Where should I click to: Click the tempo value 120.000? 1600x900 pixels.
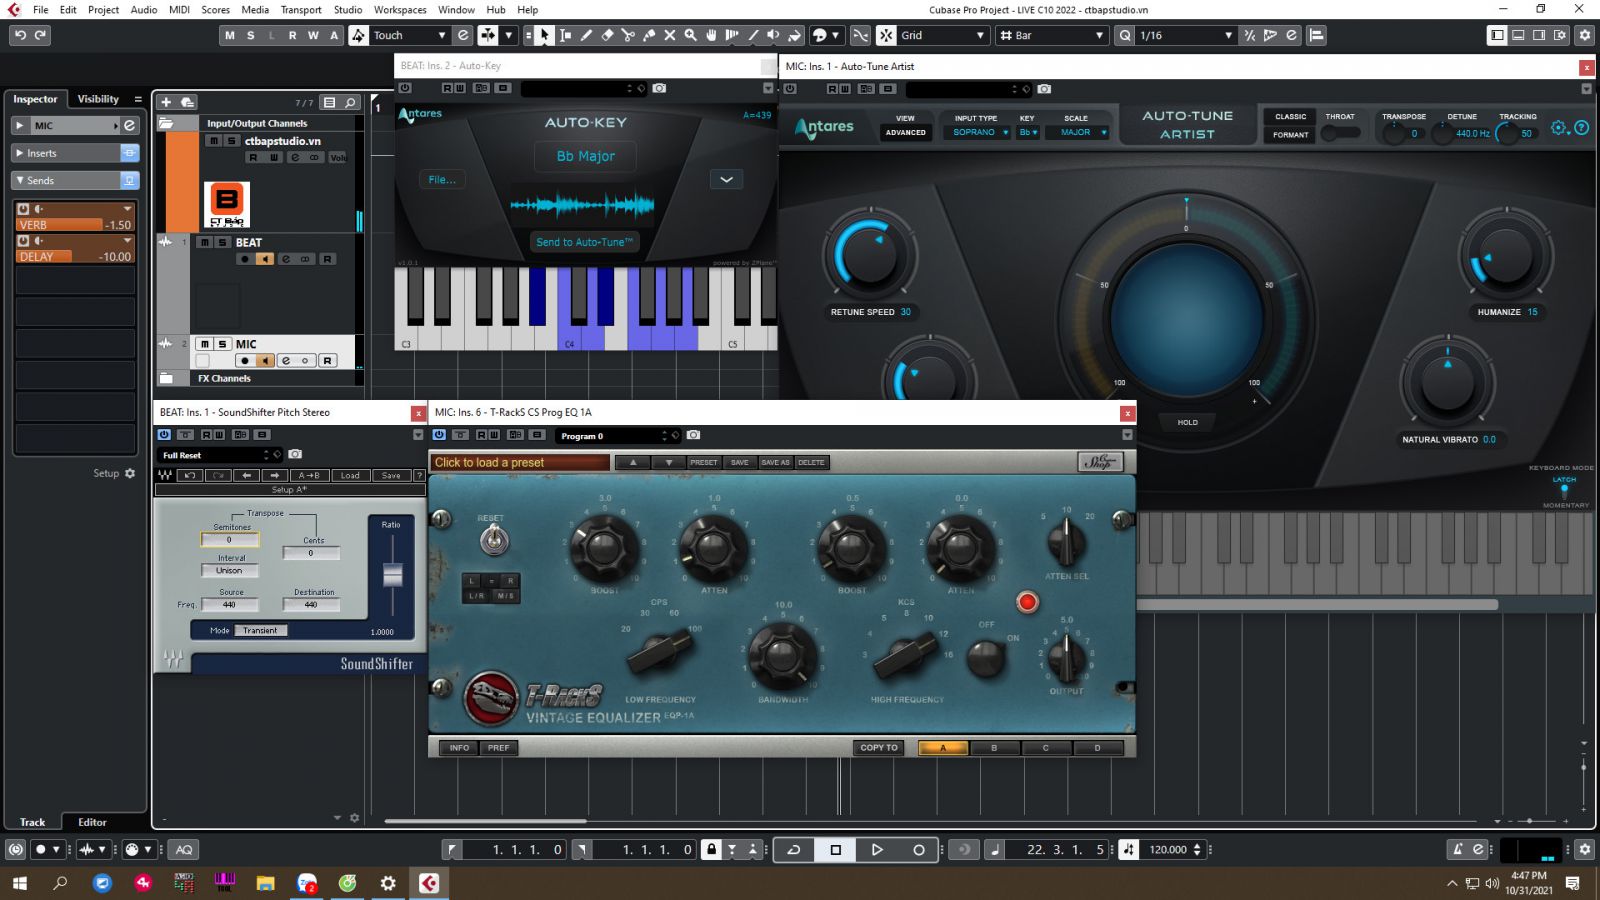(1168, 850)
